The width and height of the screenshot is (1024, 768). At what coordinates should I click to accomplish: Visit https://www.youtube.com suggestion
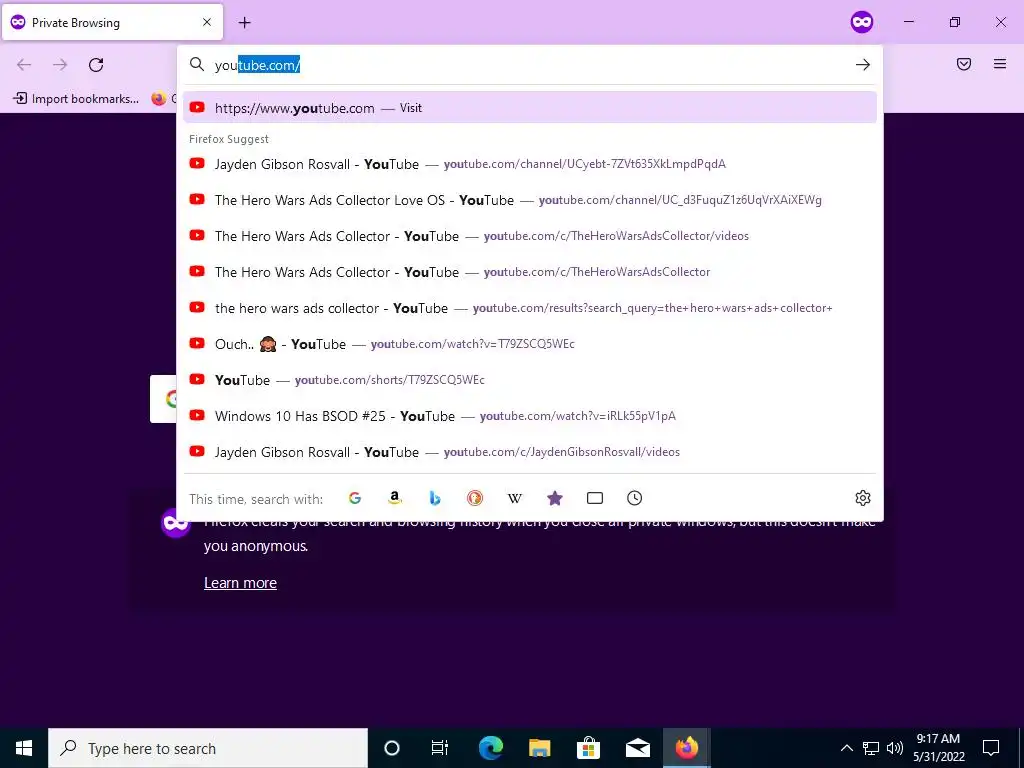click(530, 108)
